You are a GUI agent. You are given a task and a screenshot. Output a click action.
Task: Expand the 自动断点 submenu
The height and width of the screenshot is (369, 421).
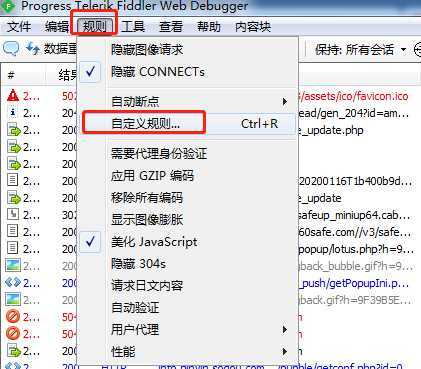(187, 101)
